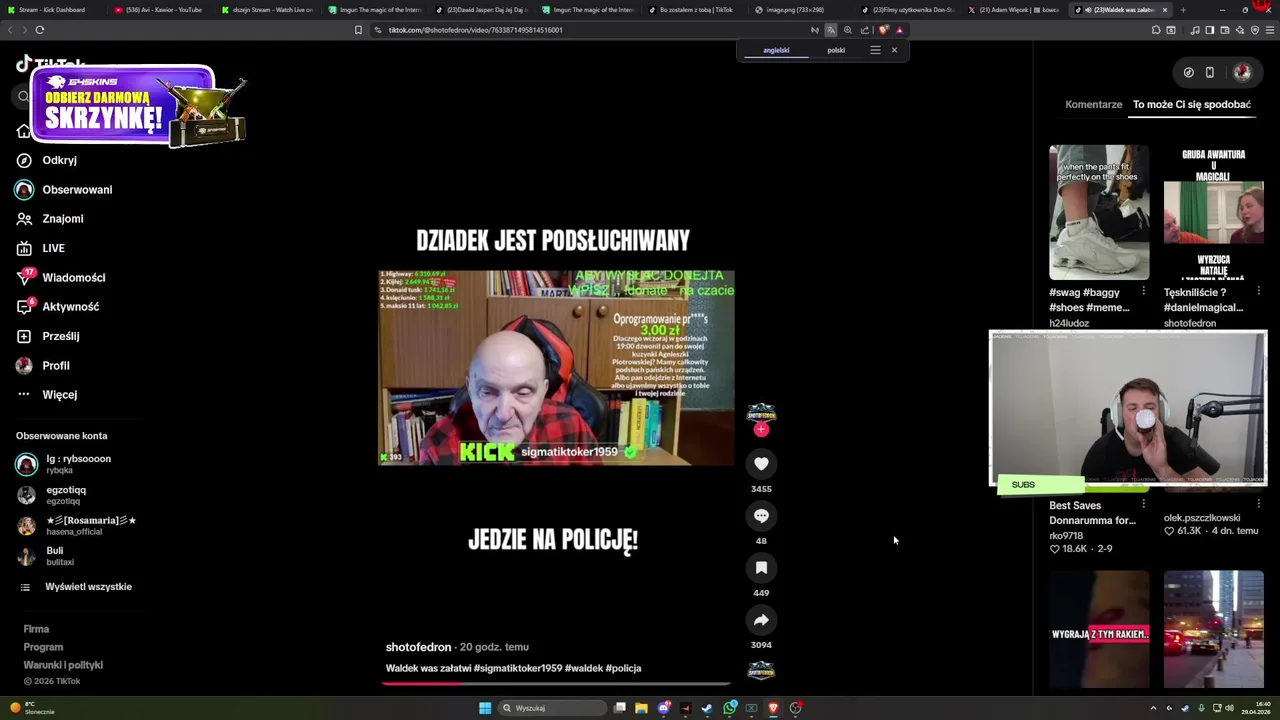Screen dimensions: 1280x720
Task: Open the city street suggested video thumbnail
Action: pos(1213,630)
